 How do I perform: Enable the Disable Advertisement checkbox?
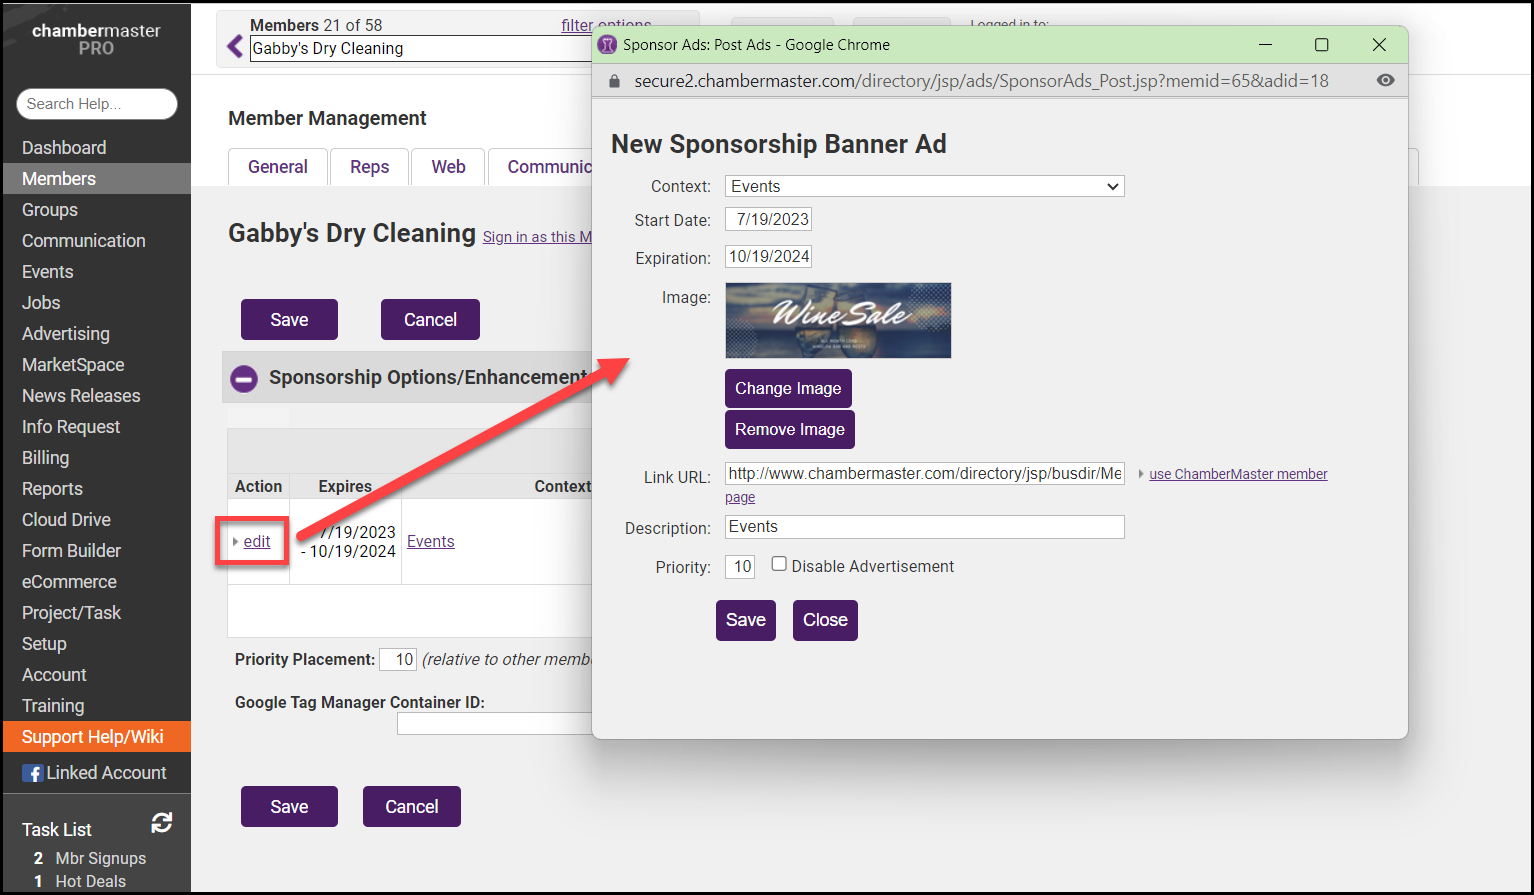click(779, 565)
